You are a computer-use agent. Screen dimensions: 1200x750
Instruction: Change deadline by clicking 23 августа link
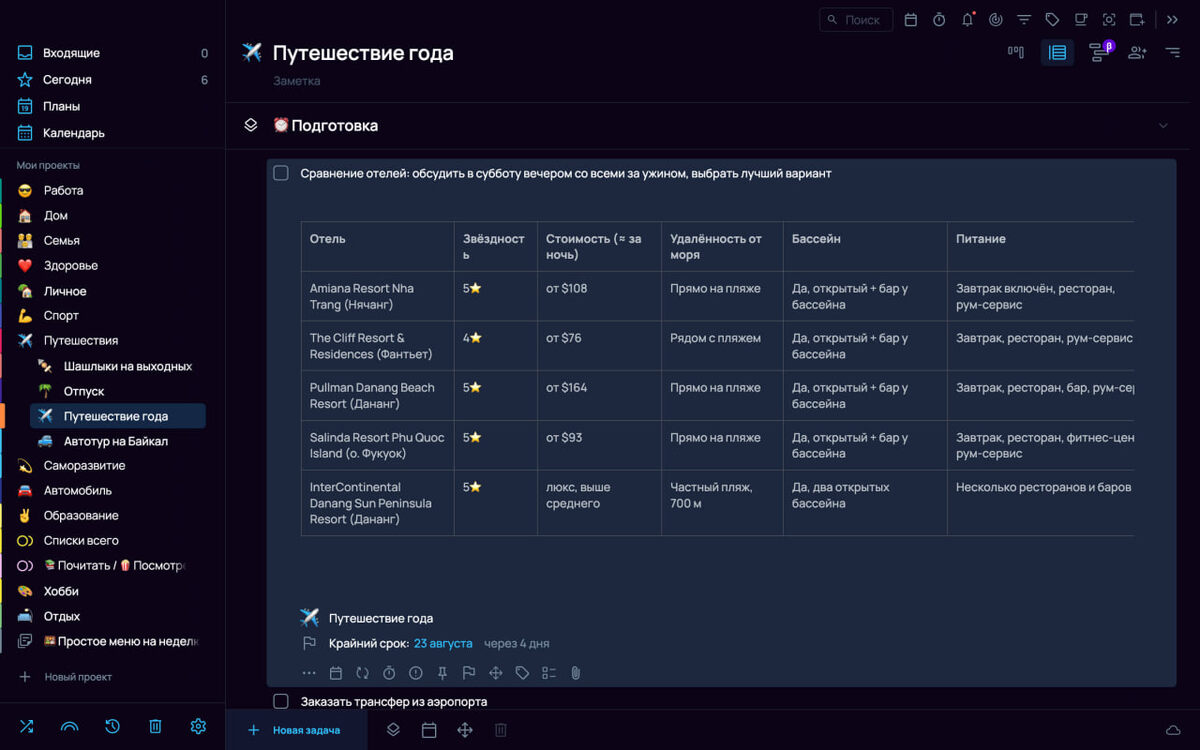tap(442, 643)
